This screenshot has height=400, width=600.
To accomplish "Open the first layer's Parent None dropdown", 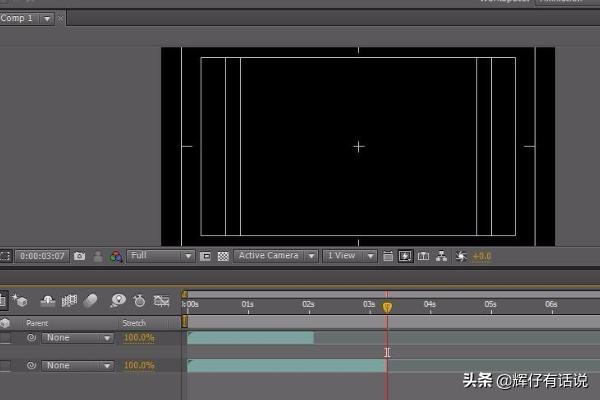I will pos(77,338).
